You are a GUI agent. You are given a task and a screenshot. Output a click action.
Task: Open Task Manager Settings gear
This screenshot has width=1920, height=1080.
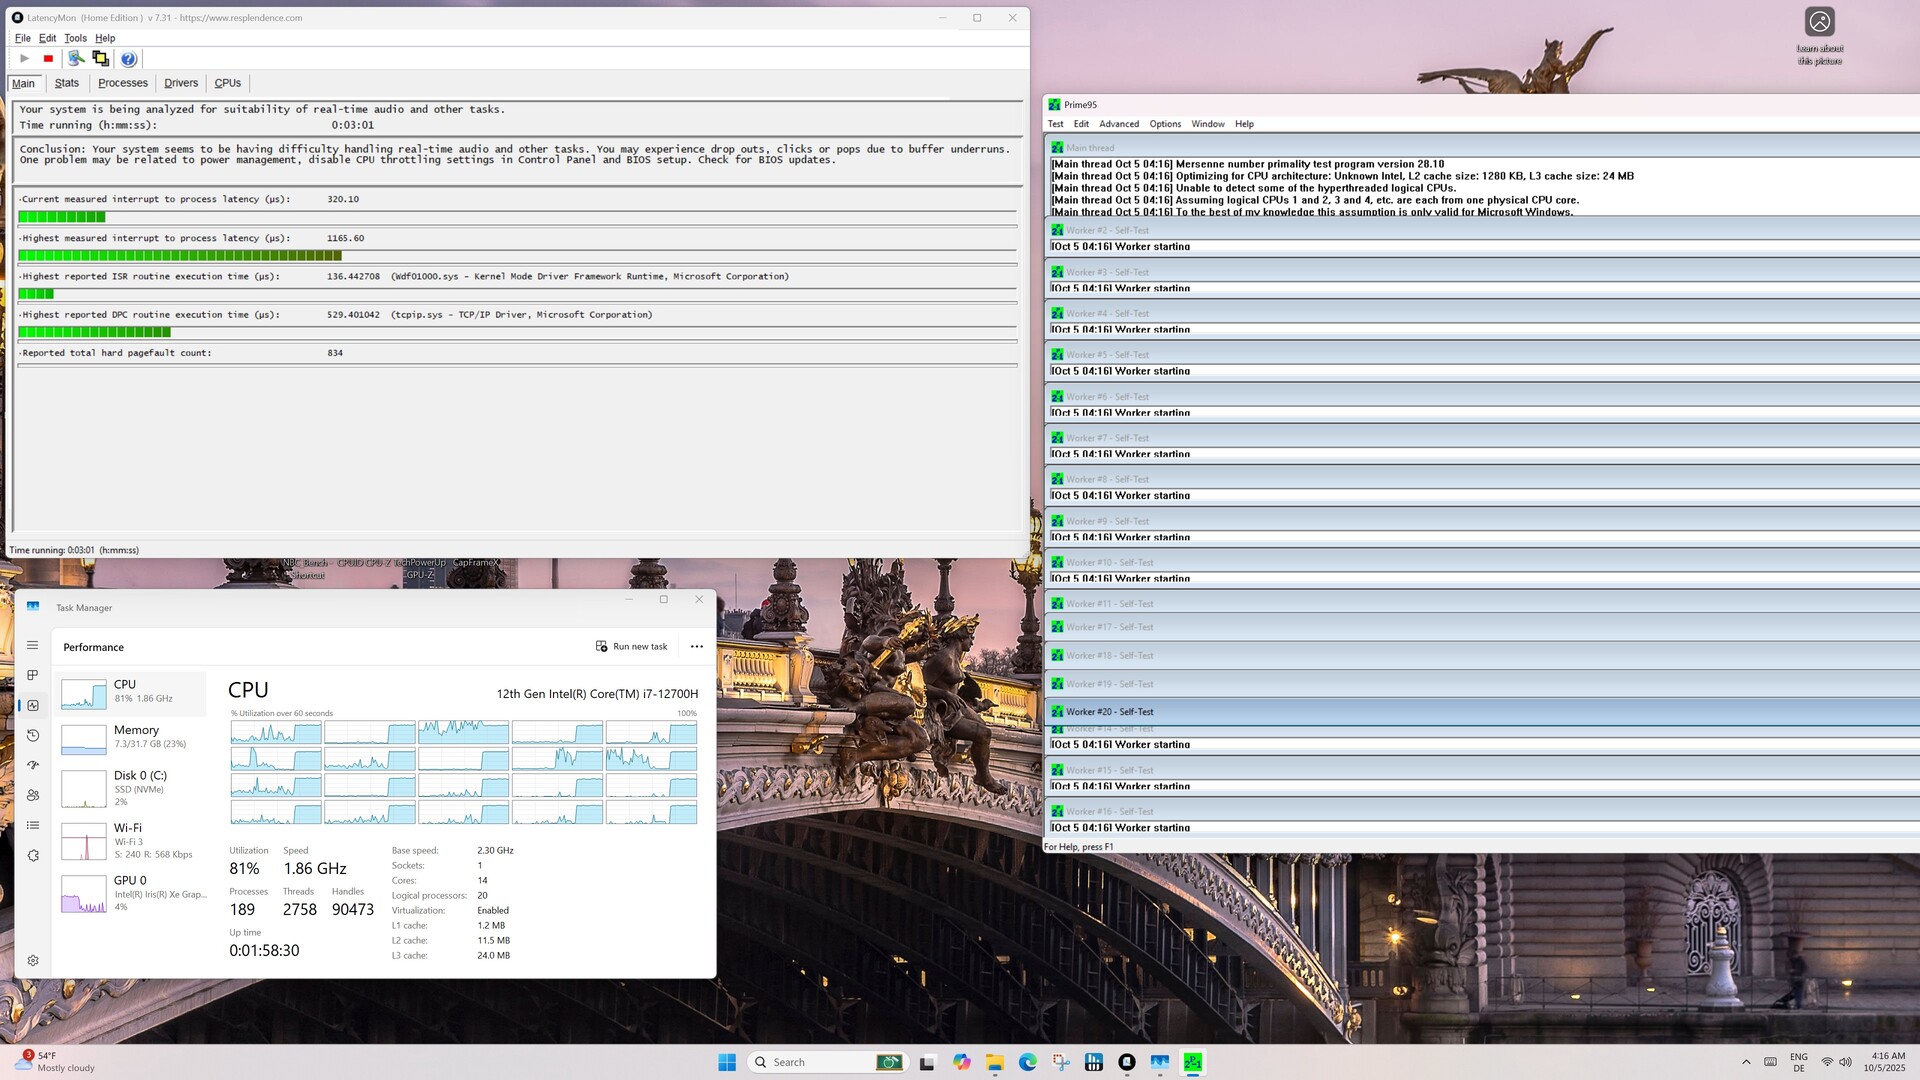tap(33, 961)
